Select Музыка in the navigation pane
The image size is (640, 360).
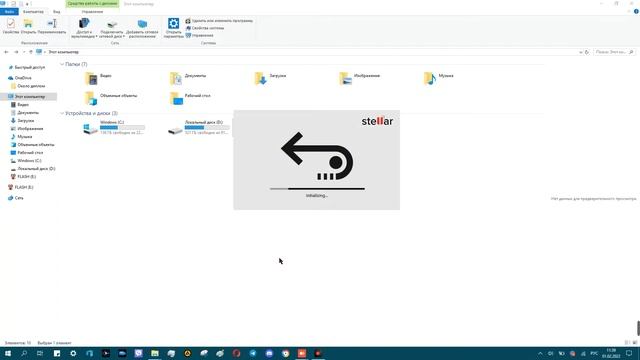point(21,136)
